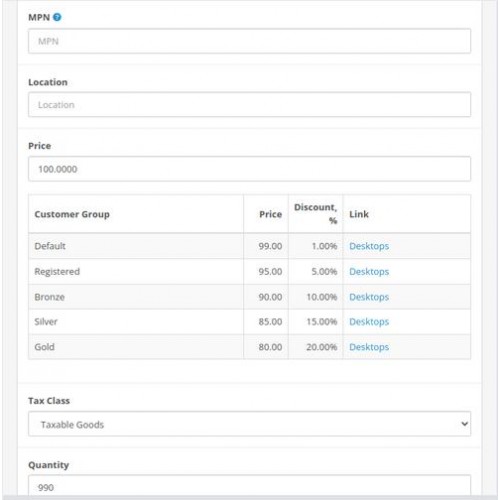Image resolution: width=500 pixels, height=500 pixels.
Task: Click the Customer Group column header
Action: pyautogui.click(x=72, y=214)
